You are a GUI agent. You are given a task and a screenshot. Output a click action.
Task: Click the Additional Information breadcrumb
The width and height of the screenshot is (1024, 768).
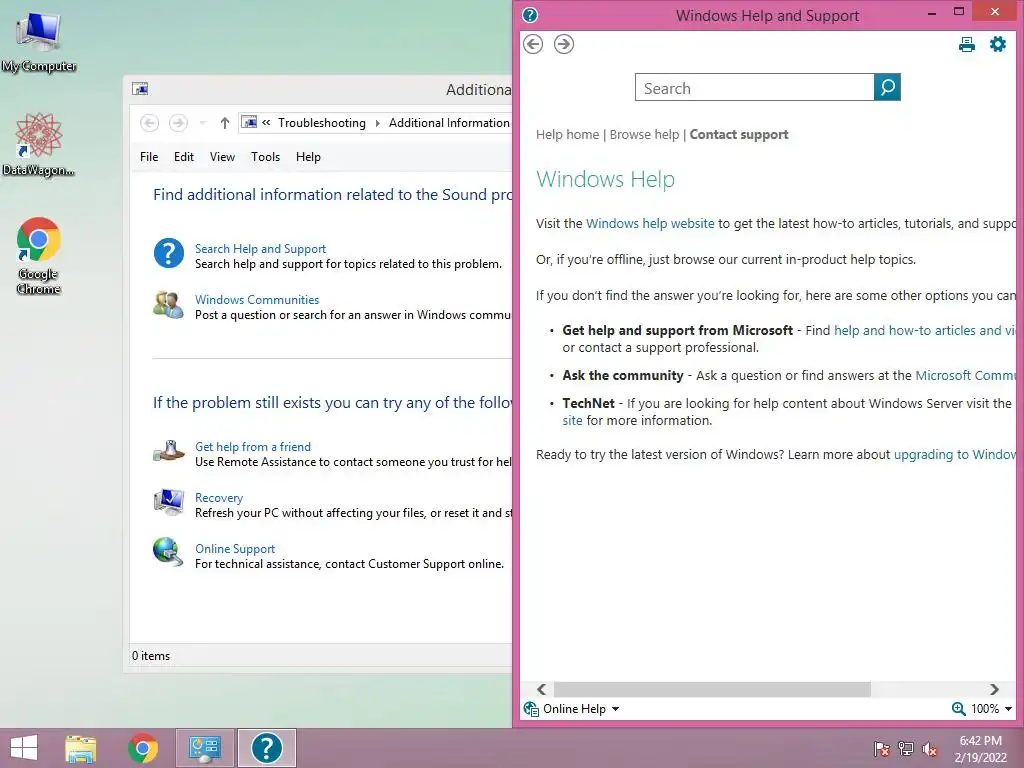tap(449, 123)
